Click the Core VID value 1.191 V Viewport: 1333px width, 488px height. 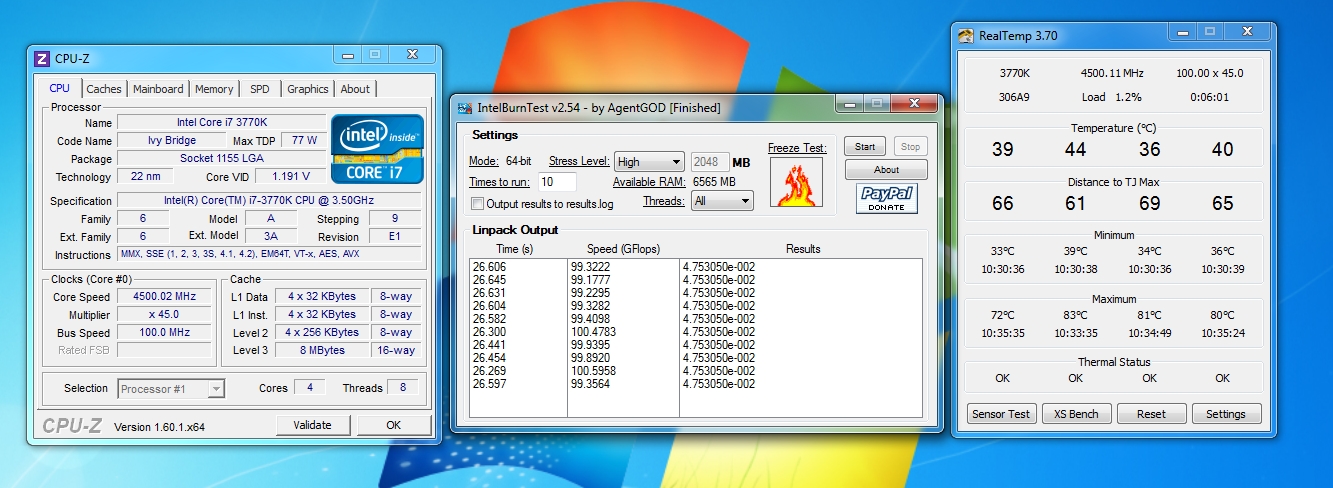coord(291,177)
